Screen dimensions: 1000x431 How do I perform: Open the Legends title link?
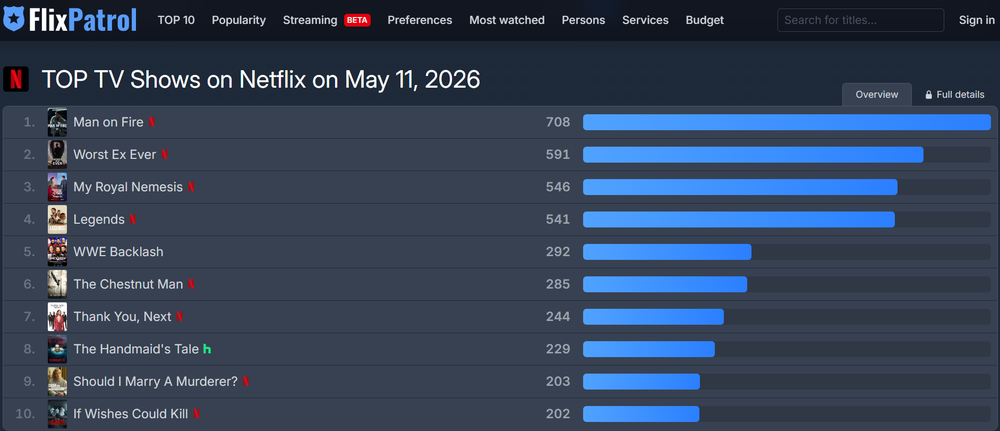[99, 219]
